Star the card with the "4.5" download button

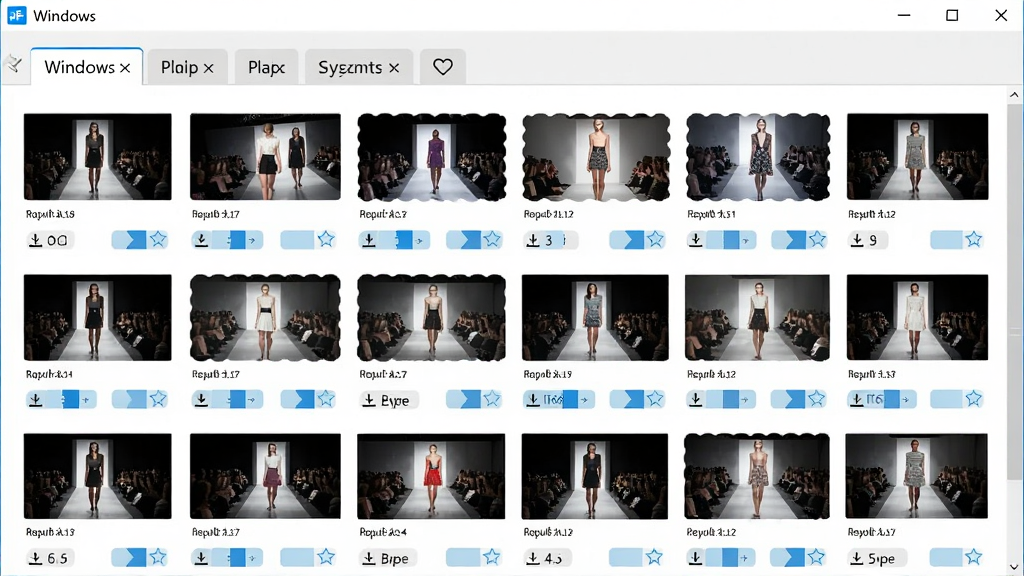coord(654,557)
